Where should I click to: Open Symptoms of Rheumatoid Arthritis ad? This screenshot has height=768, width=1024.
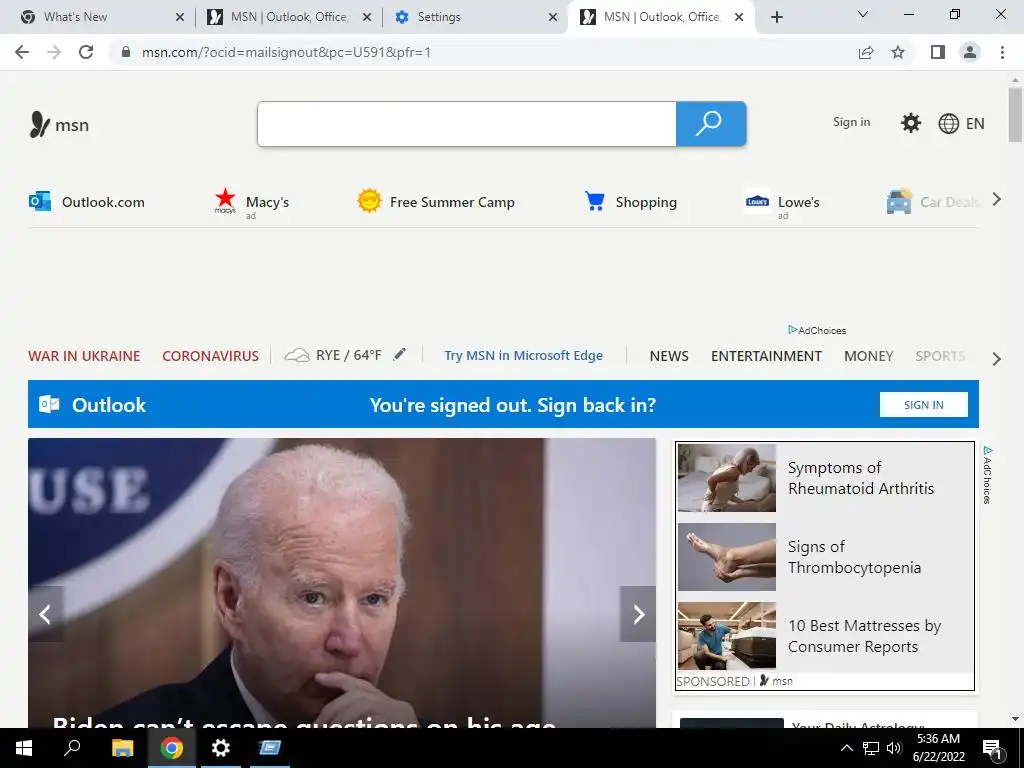tap(824, 478)
